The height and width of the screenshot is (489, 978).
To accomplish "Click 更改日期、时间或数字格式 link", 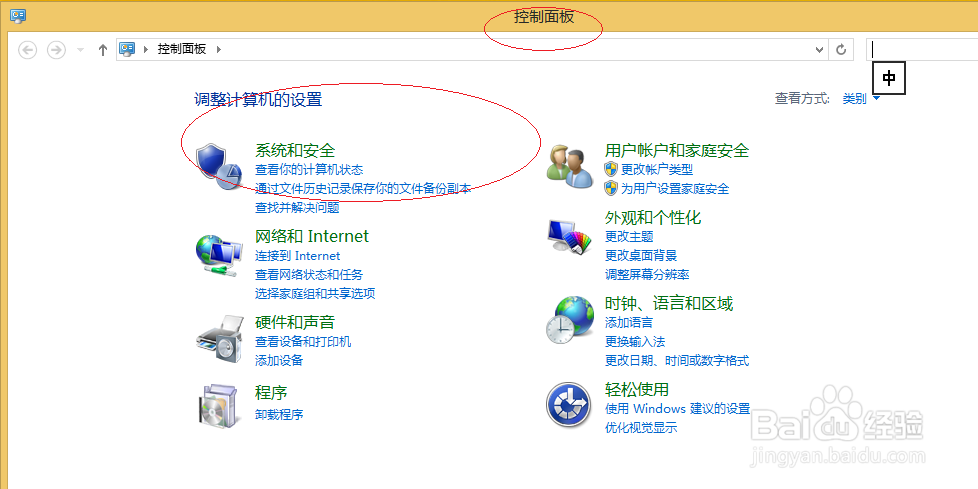I will click(x=677, y=361).
